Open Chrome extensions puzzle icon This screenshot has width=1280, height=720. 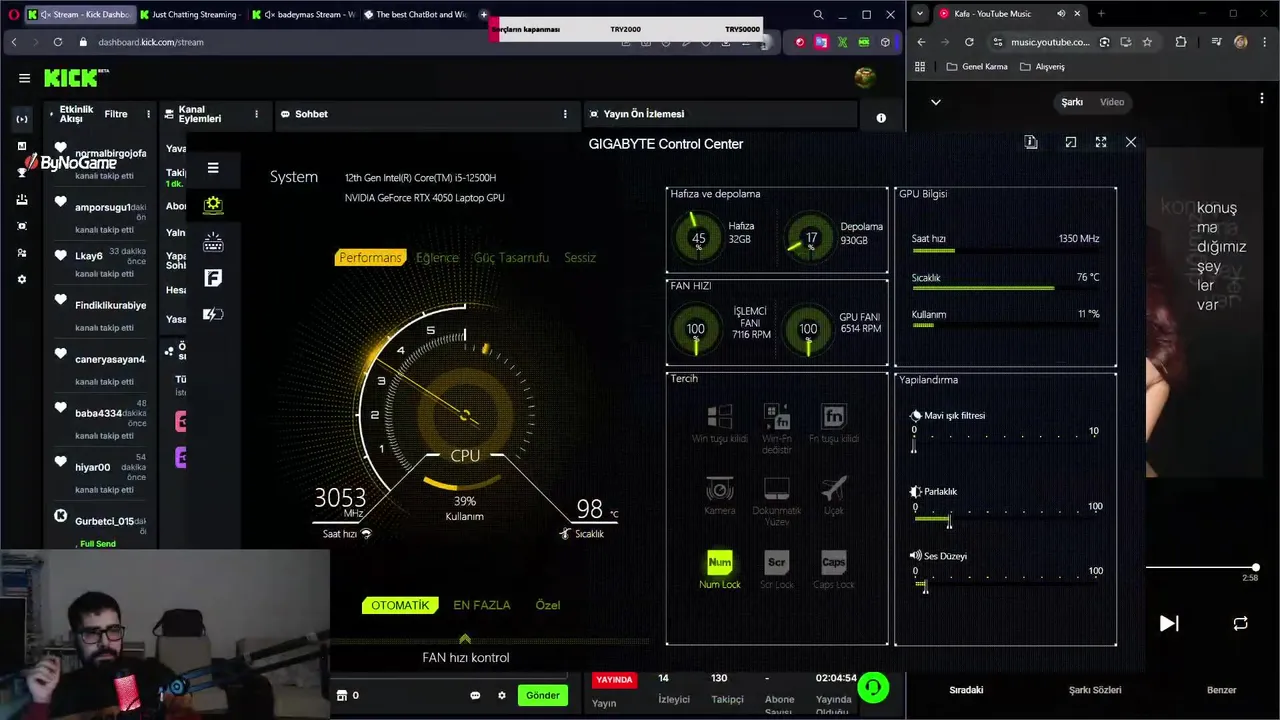pyautogui.click(x=1181, y=42)
